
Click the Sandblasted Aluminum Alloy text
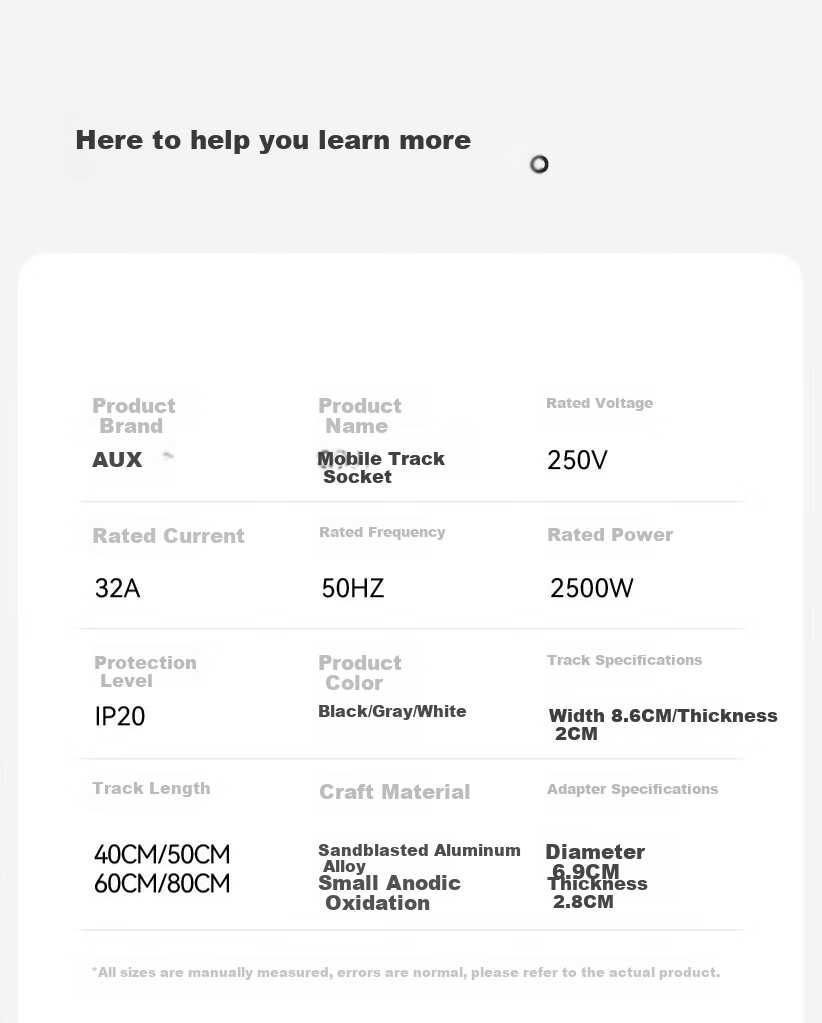click(419, 858)
